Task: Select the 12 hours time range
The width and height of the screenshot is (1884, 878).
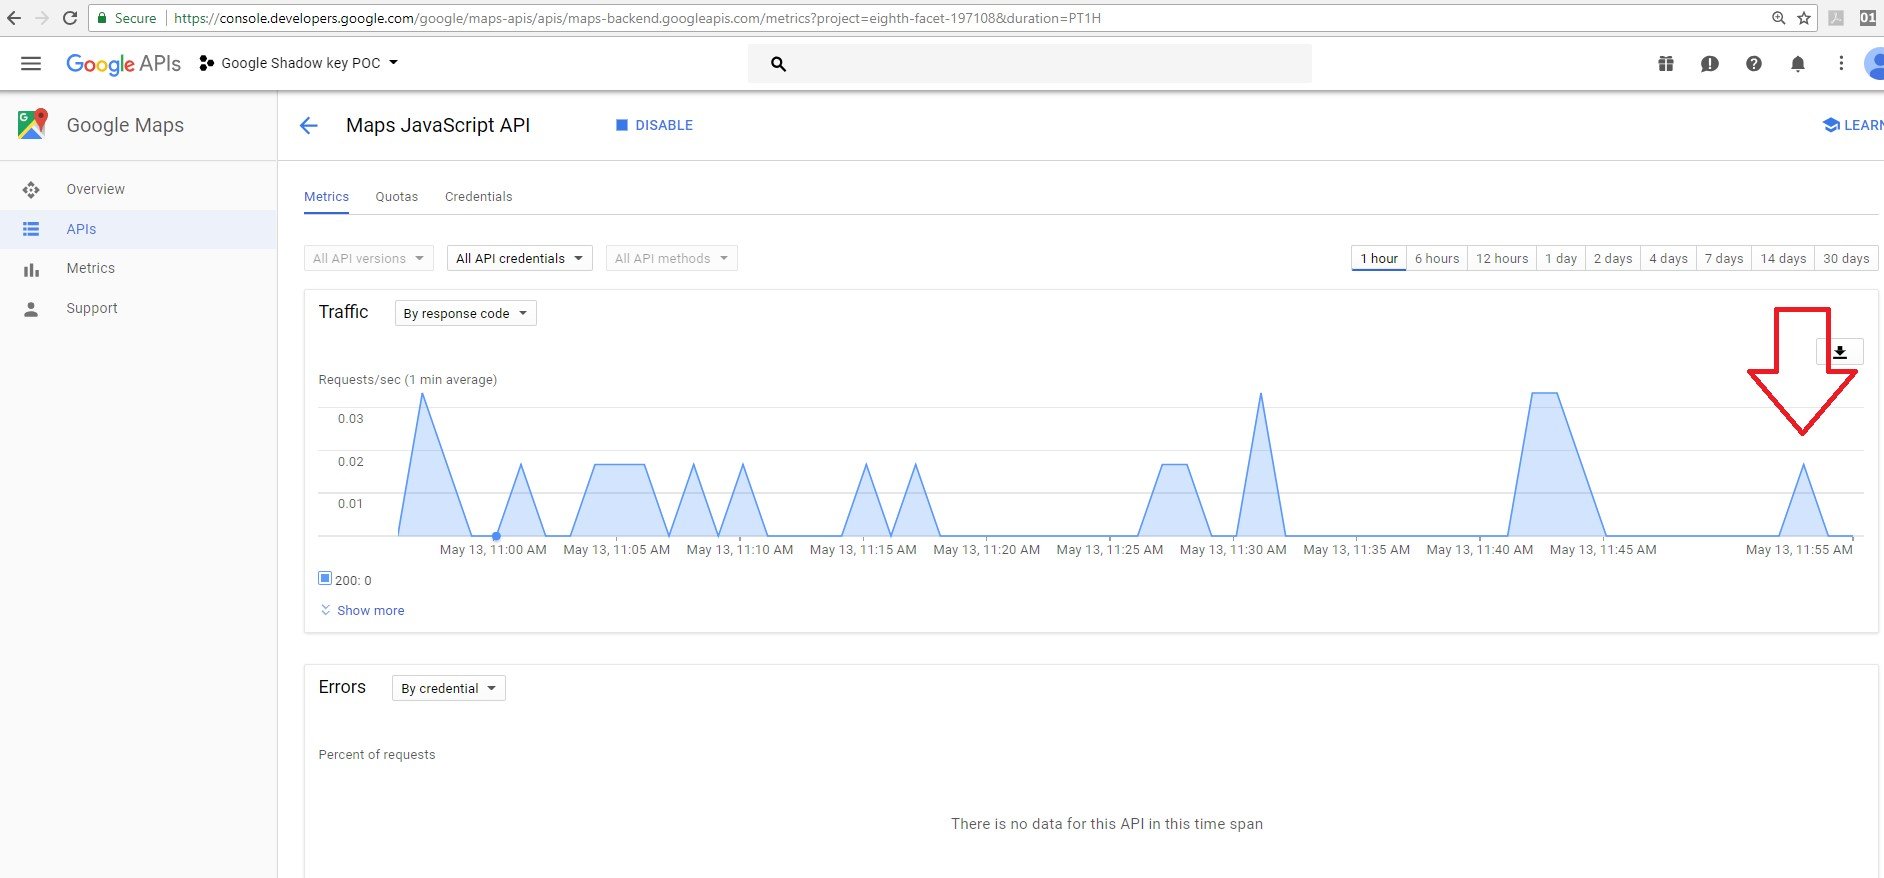Action: pos(1502,258)
